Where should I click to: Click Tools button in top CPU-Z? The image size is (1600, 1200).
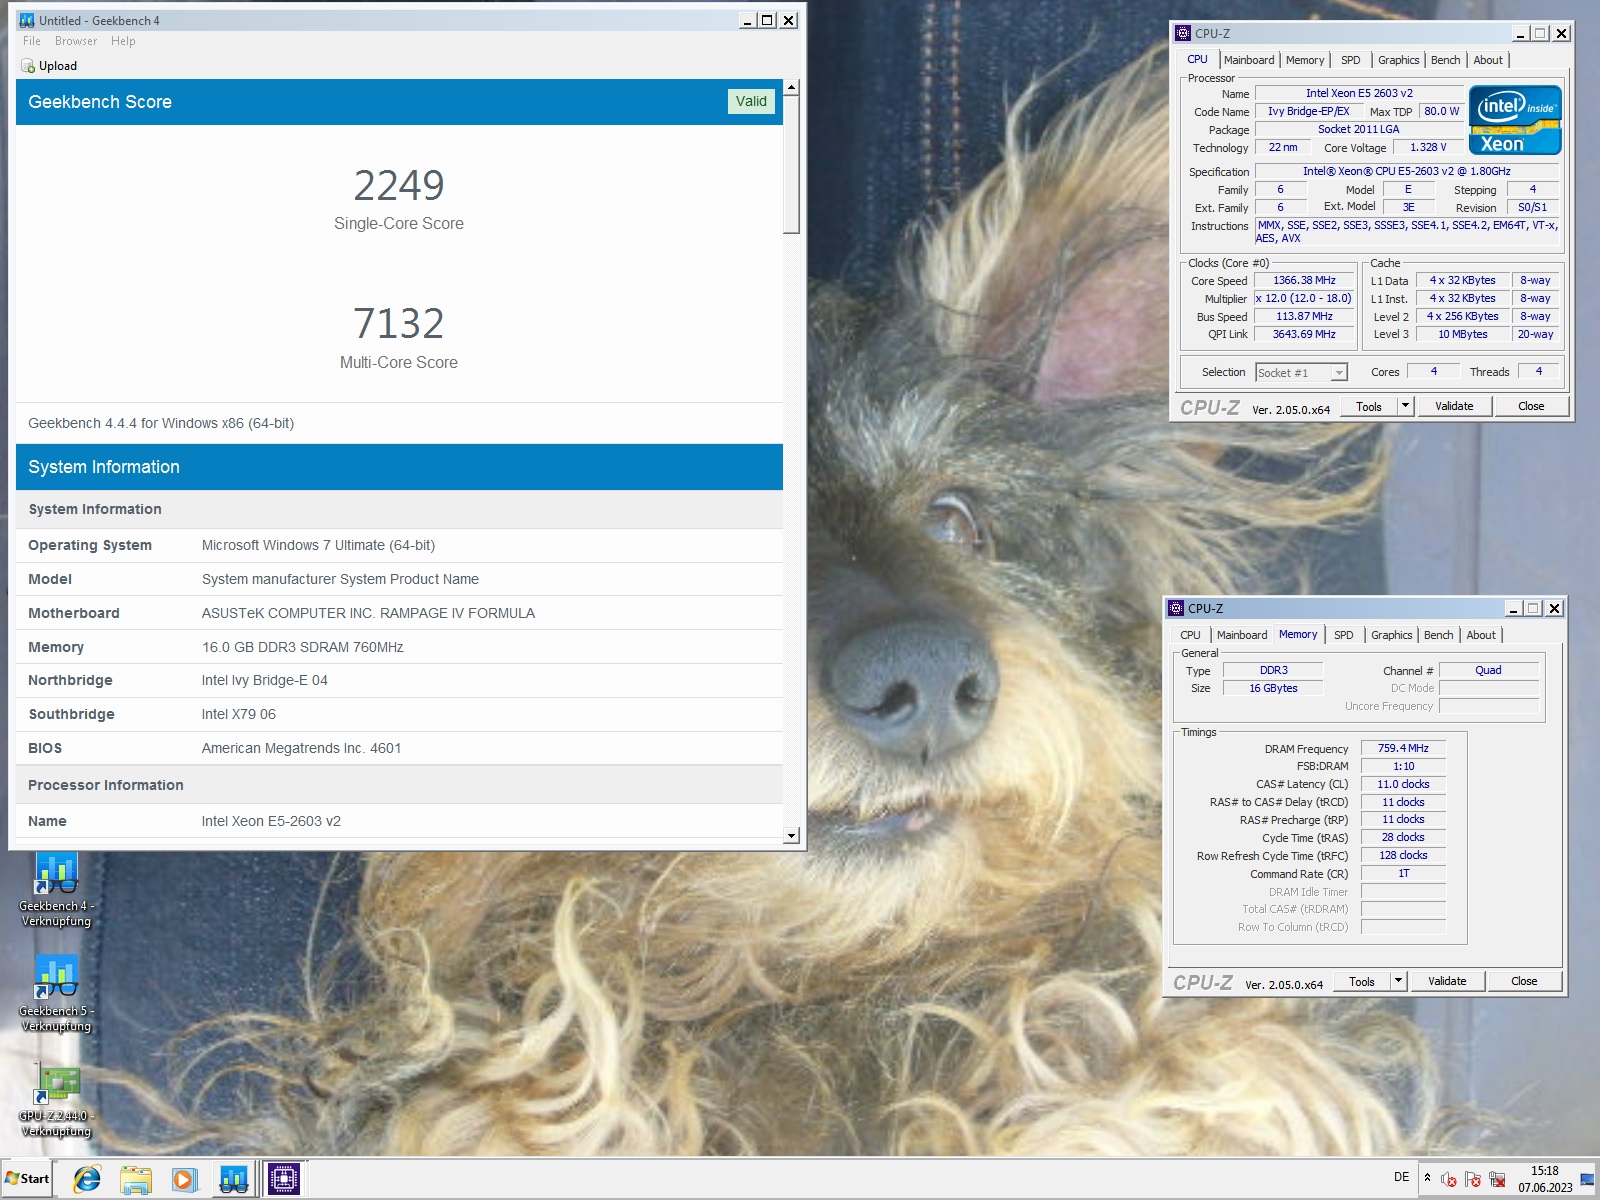point(1369,406)
